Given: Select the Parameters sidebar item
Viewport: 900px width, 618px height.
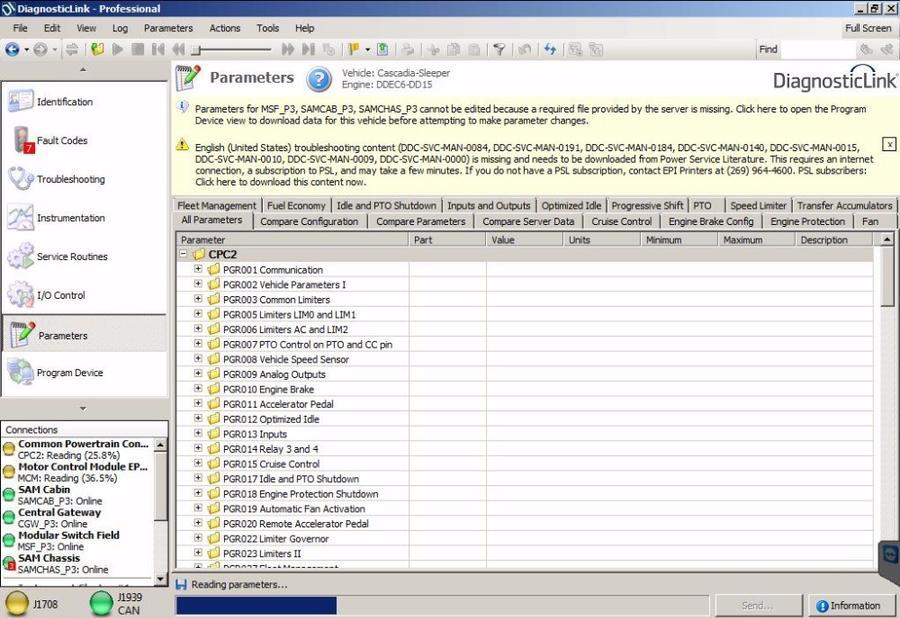Looking at the screenshot, I should pos(84,335).
